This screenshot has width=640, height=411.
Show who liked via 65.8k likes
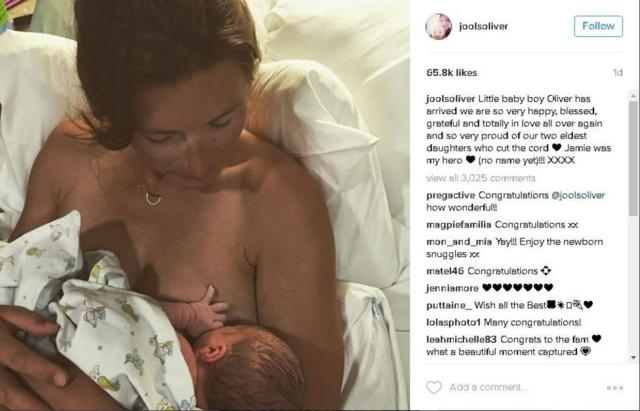click(451, 73)
